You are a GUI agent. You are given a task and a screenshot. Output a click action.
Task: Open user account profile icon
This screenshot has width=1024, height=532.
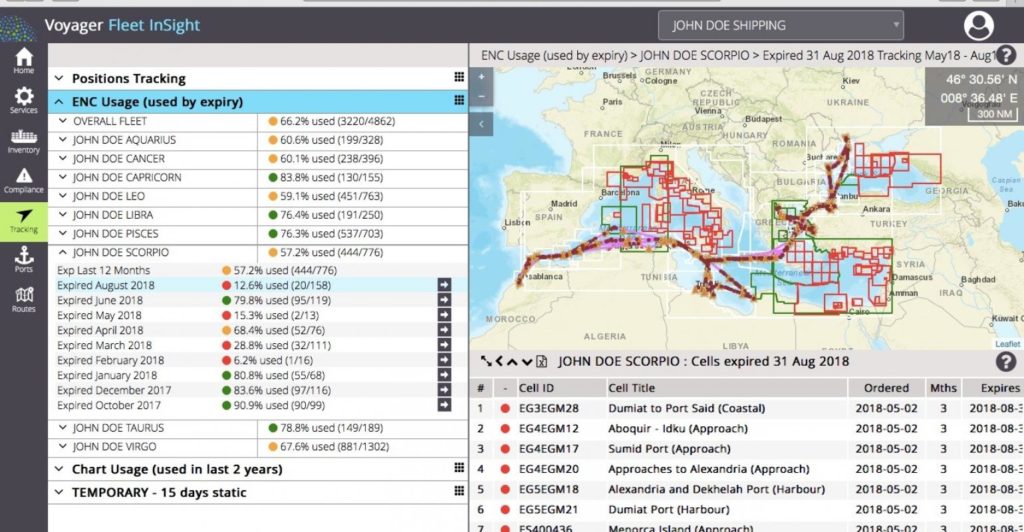pyautogui.click(x=978, y=25)
